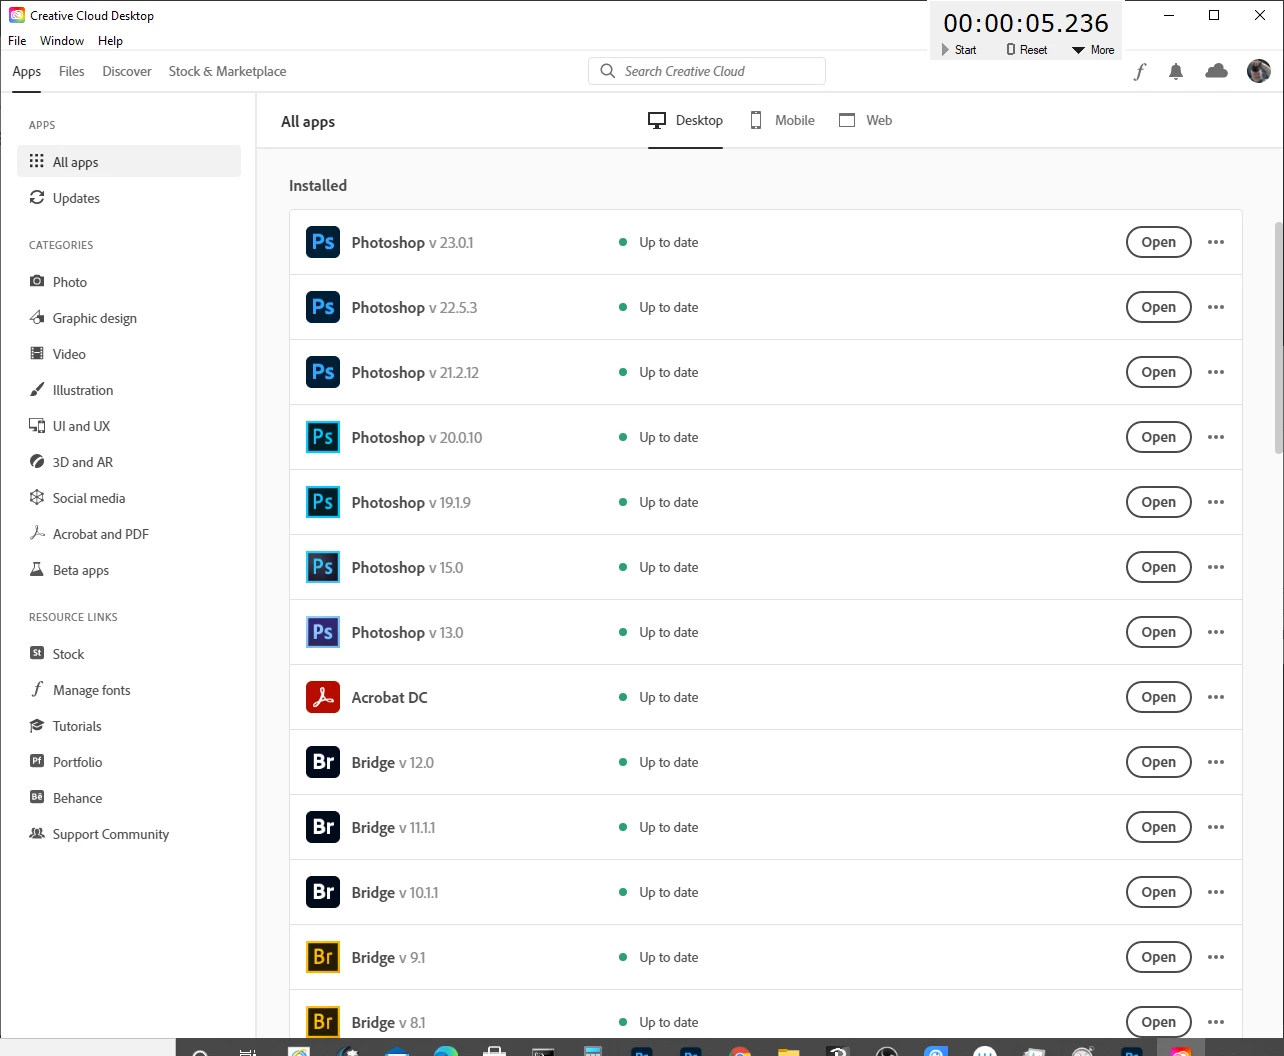1284x1056 pixels.
Task: Select the Social media category
Action: 129,498
